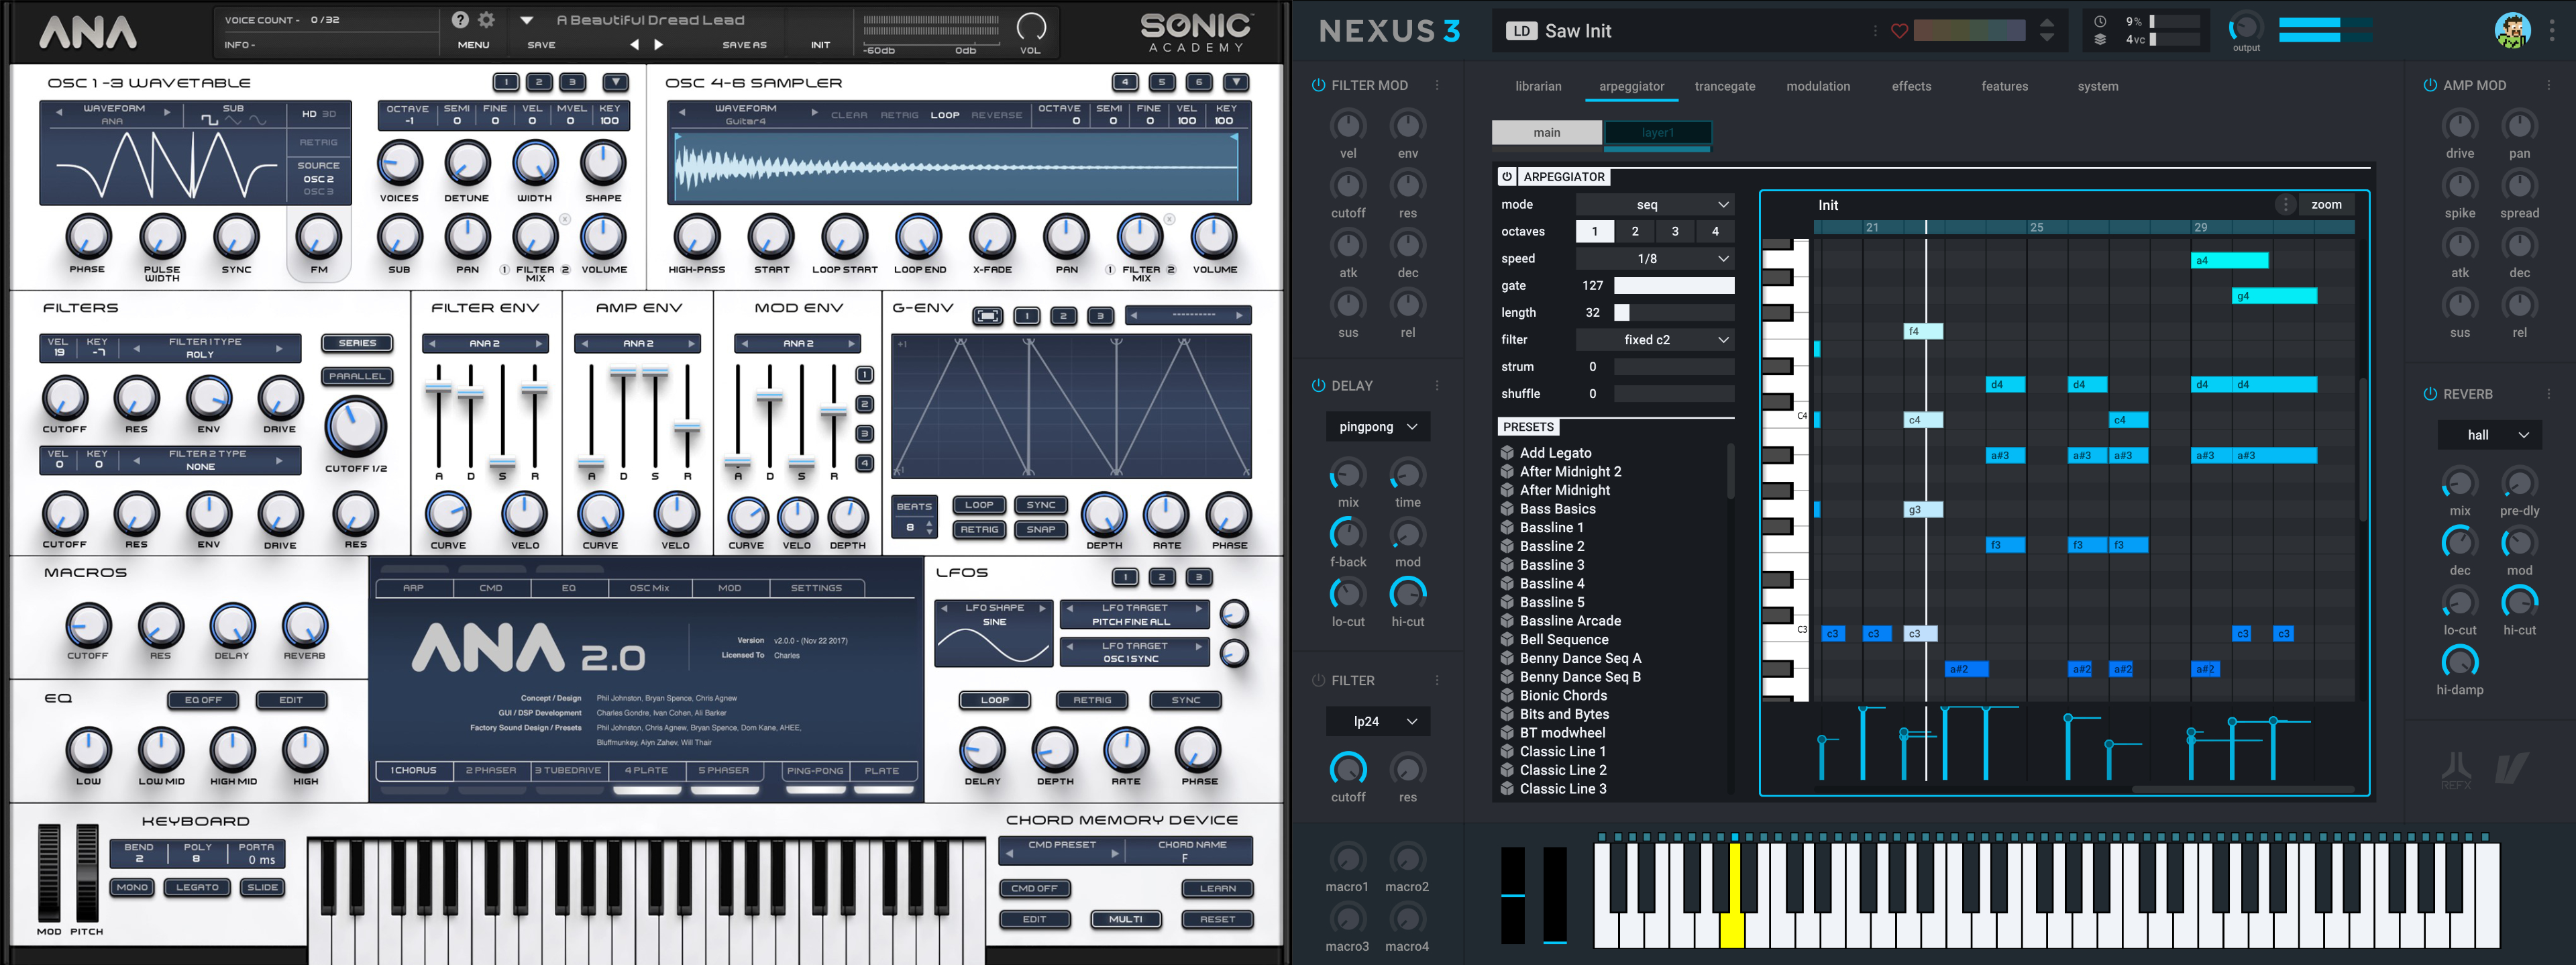The height and width of the screenshot is (965, 2576).
Task: Go to previous preset in ANA
Action: click(634, 45)
